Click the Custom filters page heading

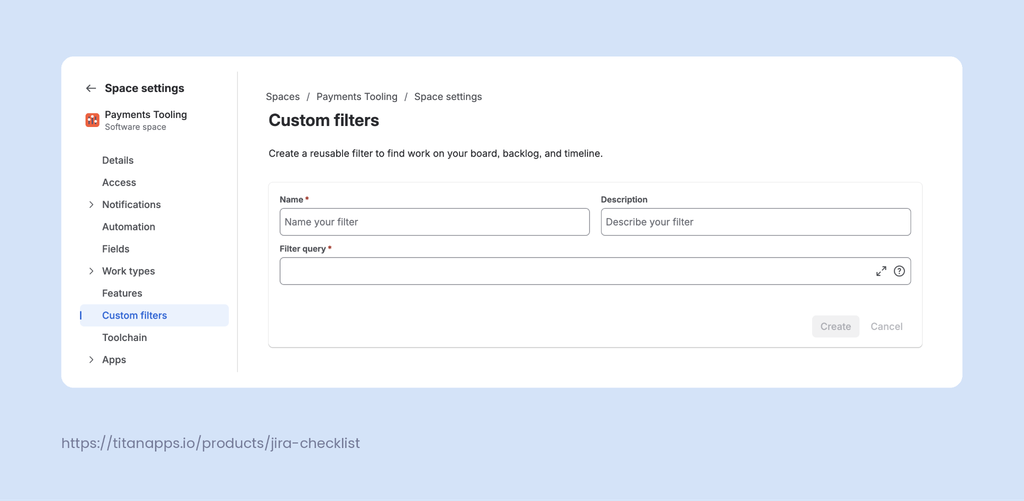point(324,120)
